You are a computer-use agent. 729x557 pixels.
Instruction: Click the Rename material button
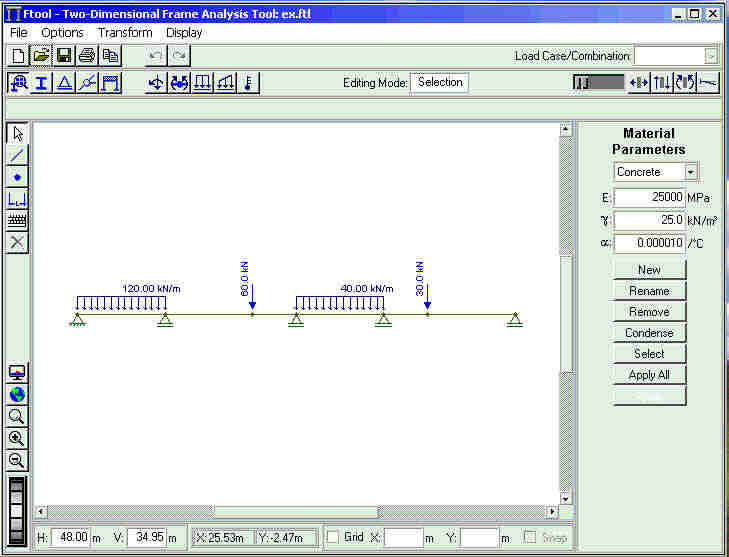(x=649, y=291)
